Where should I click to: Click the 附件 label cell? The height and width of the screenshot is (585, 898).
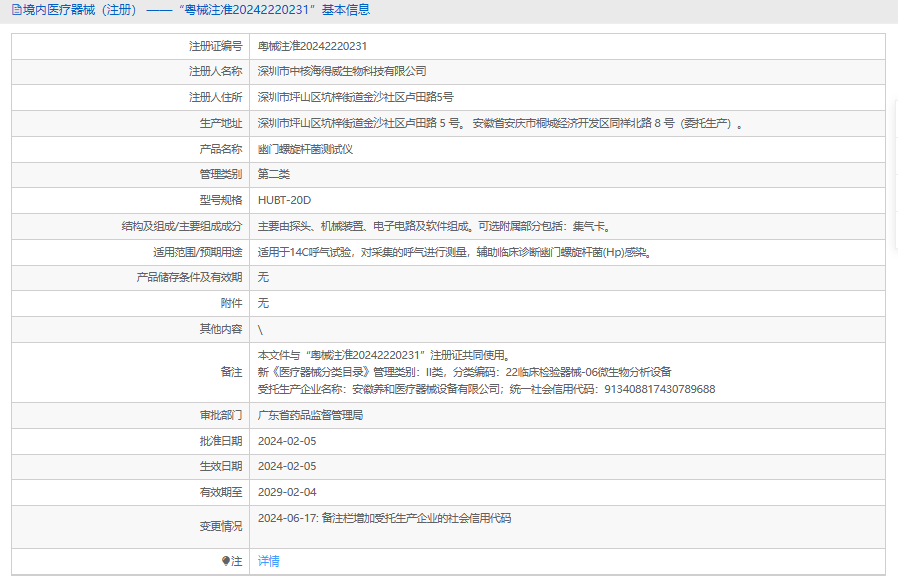pos(131,303)
